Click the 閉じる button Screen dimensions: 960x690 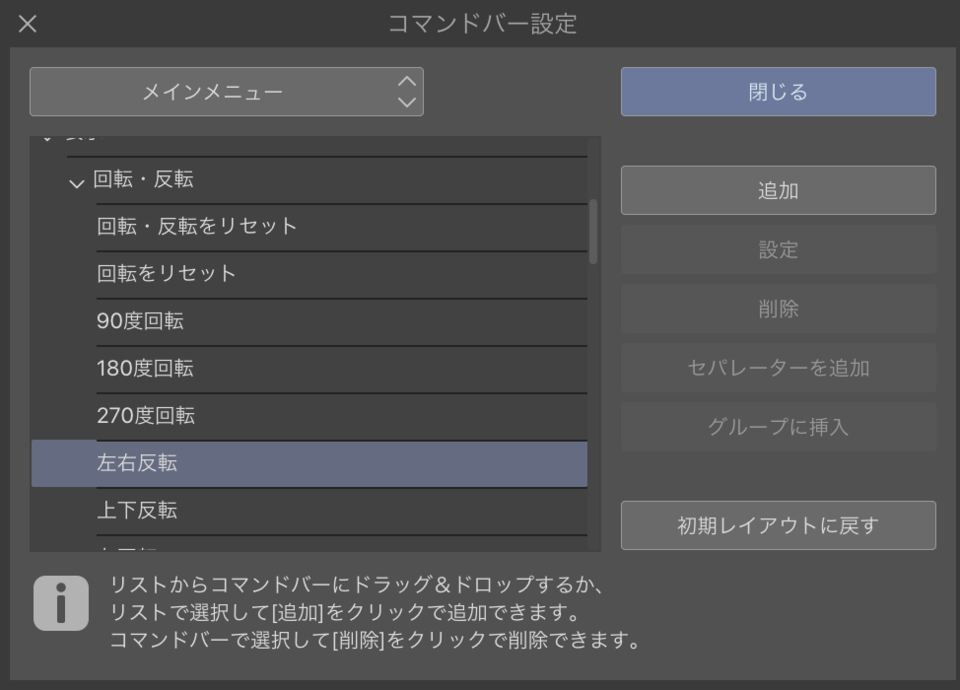coord(778,92)
